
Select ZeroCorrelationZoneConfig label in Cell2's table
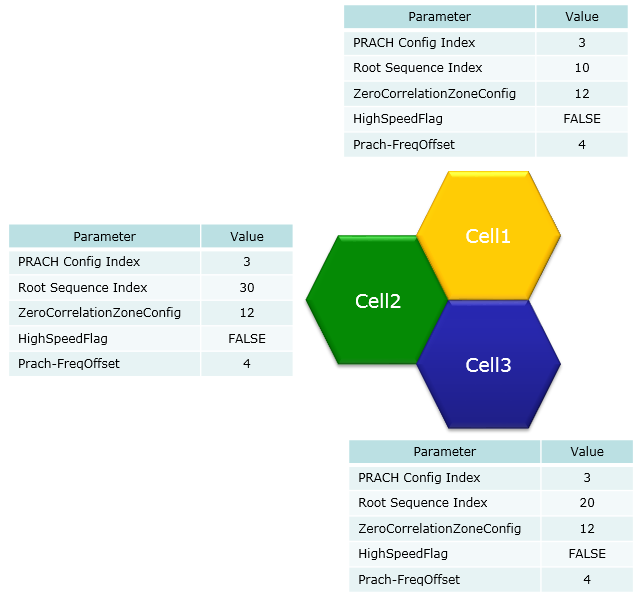99,313
